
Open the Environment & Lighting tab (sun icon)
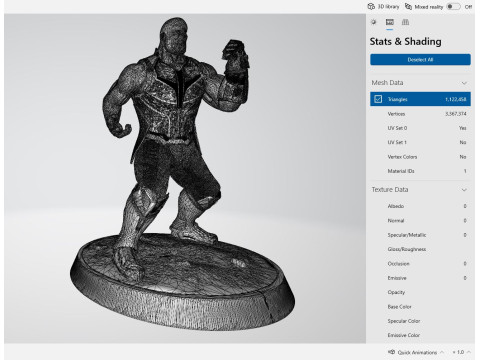pyautogui.click(x=374, y=22)
